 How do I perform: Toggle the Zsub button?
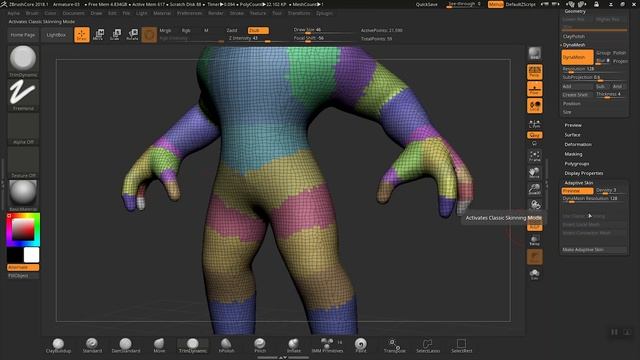(x=258, y=30)
